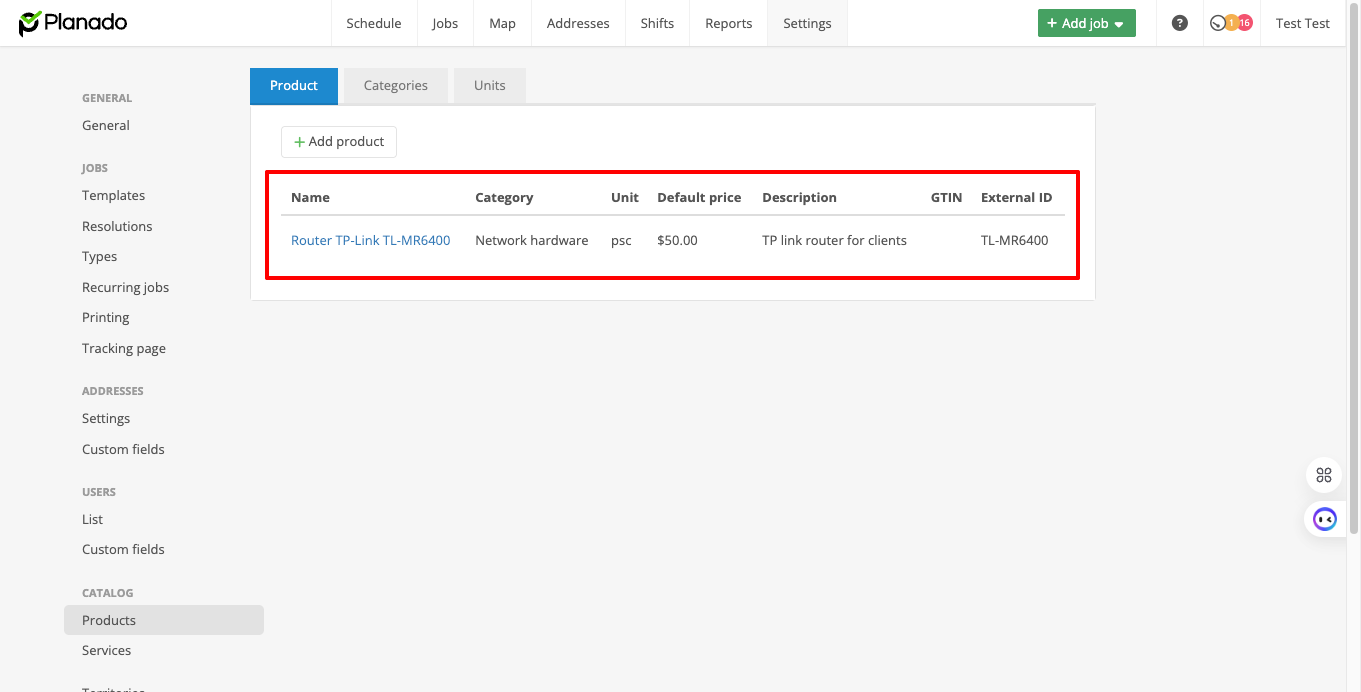Click the Default price column header

point(699,197)
